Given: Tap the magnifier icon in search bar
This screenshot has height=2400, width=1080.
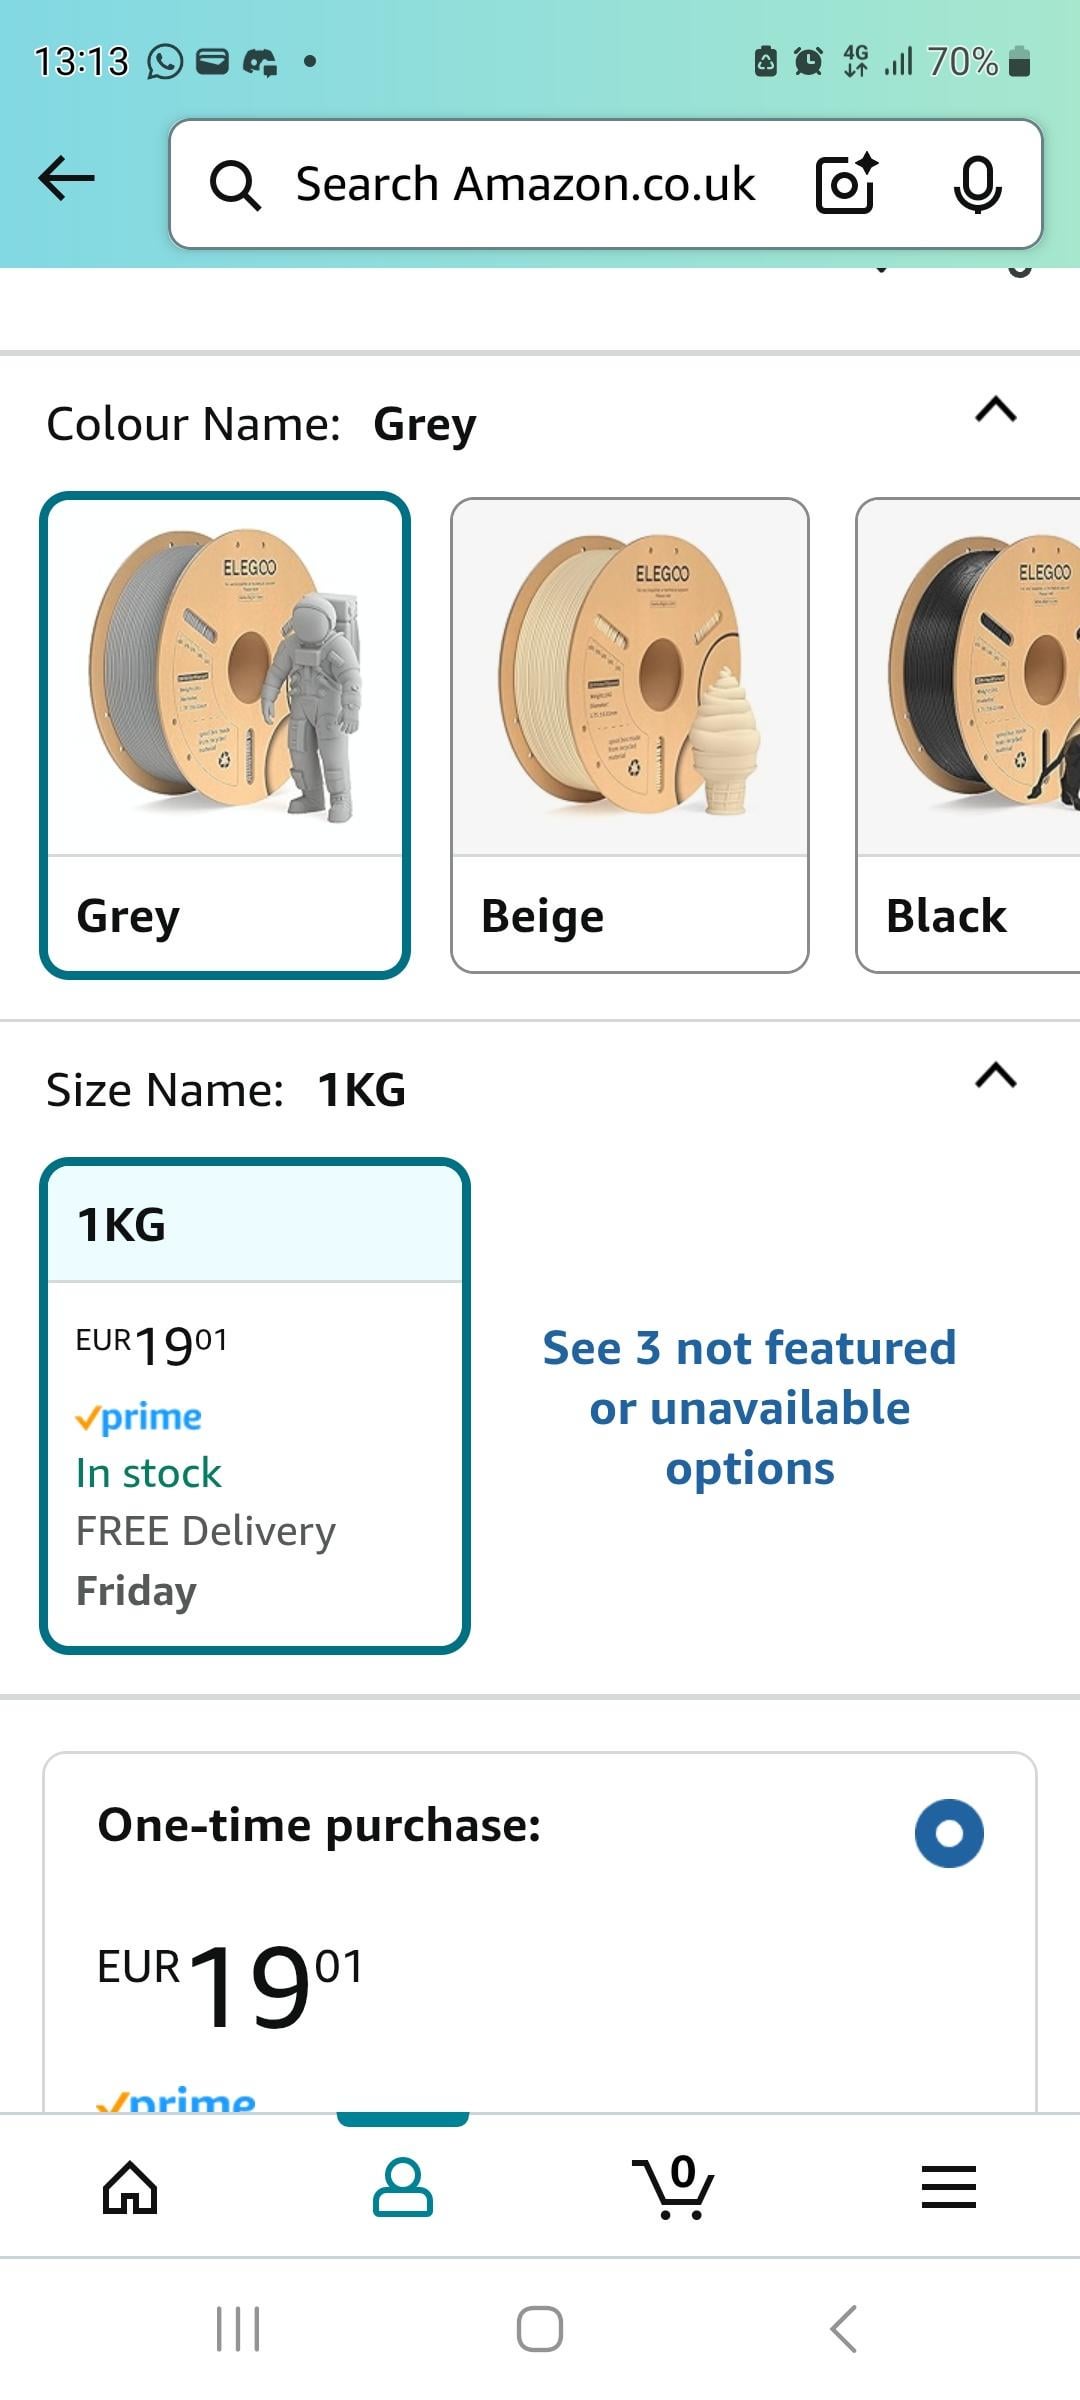Looking at the screenshot, I should coord(235,185).
